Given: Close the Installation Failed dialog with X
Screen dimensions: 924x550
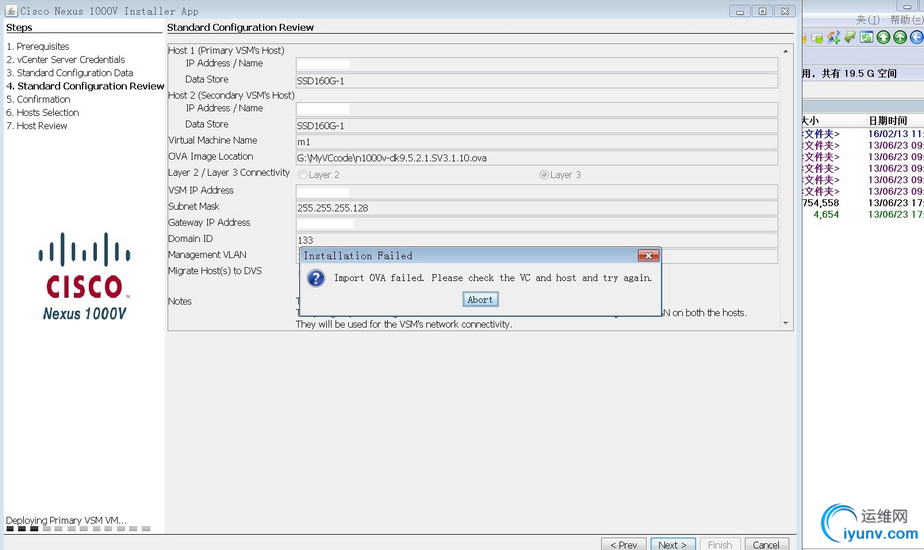Looking at the screenshot, I should [x=648, y=255].
